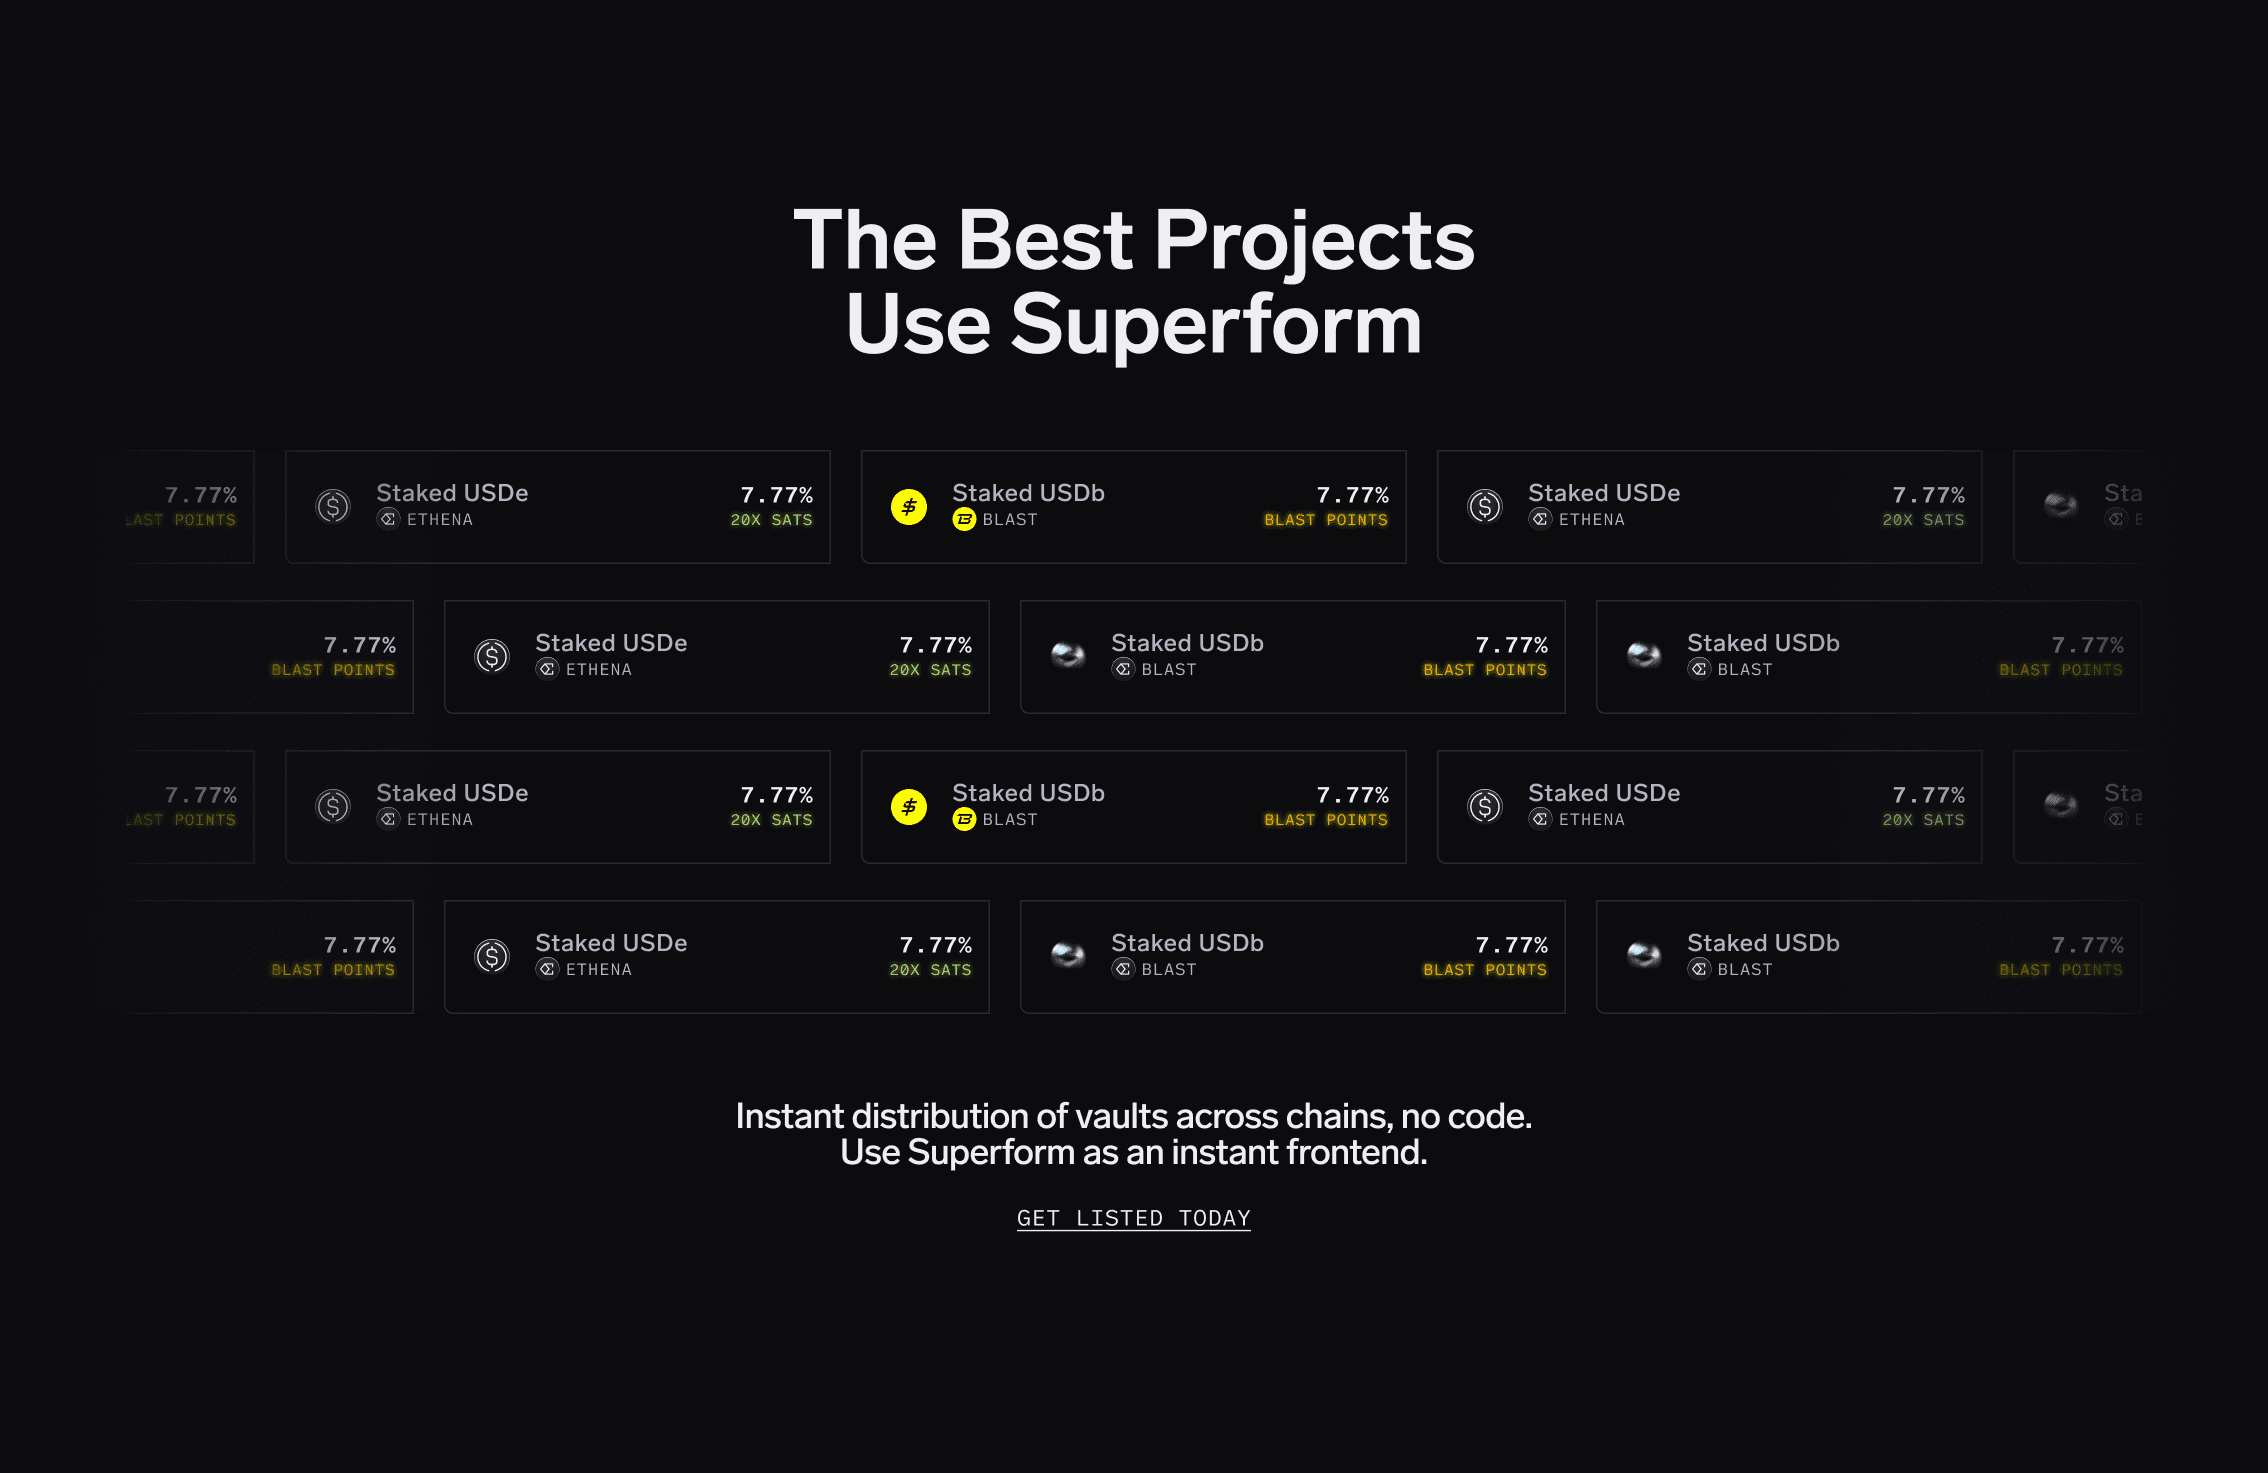2268x1473 pixels.
Task: Select the Ethena logo on the first Staked USDe card
Action: pyautogui.click(x=333, y=506)
